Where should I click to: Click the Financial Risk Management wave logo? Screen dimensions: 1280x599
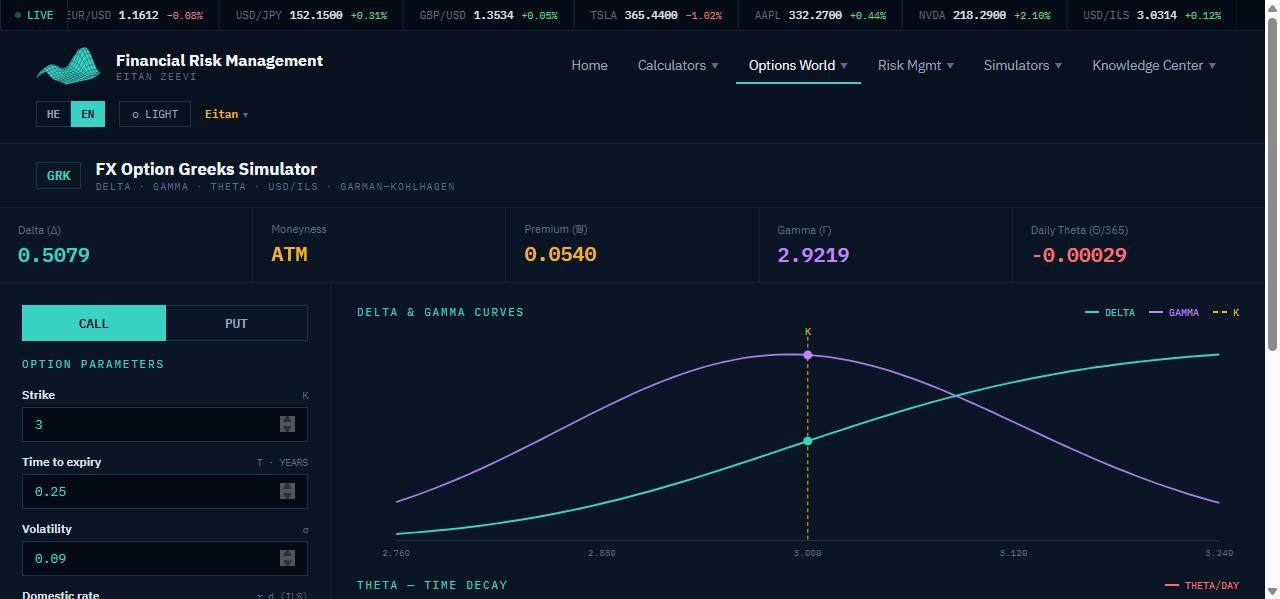[69, 66]
